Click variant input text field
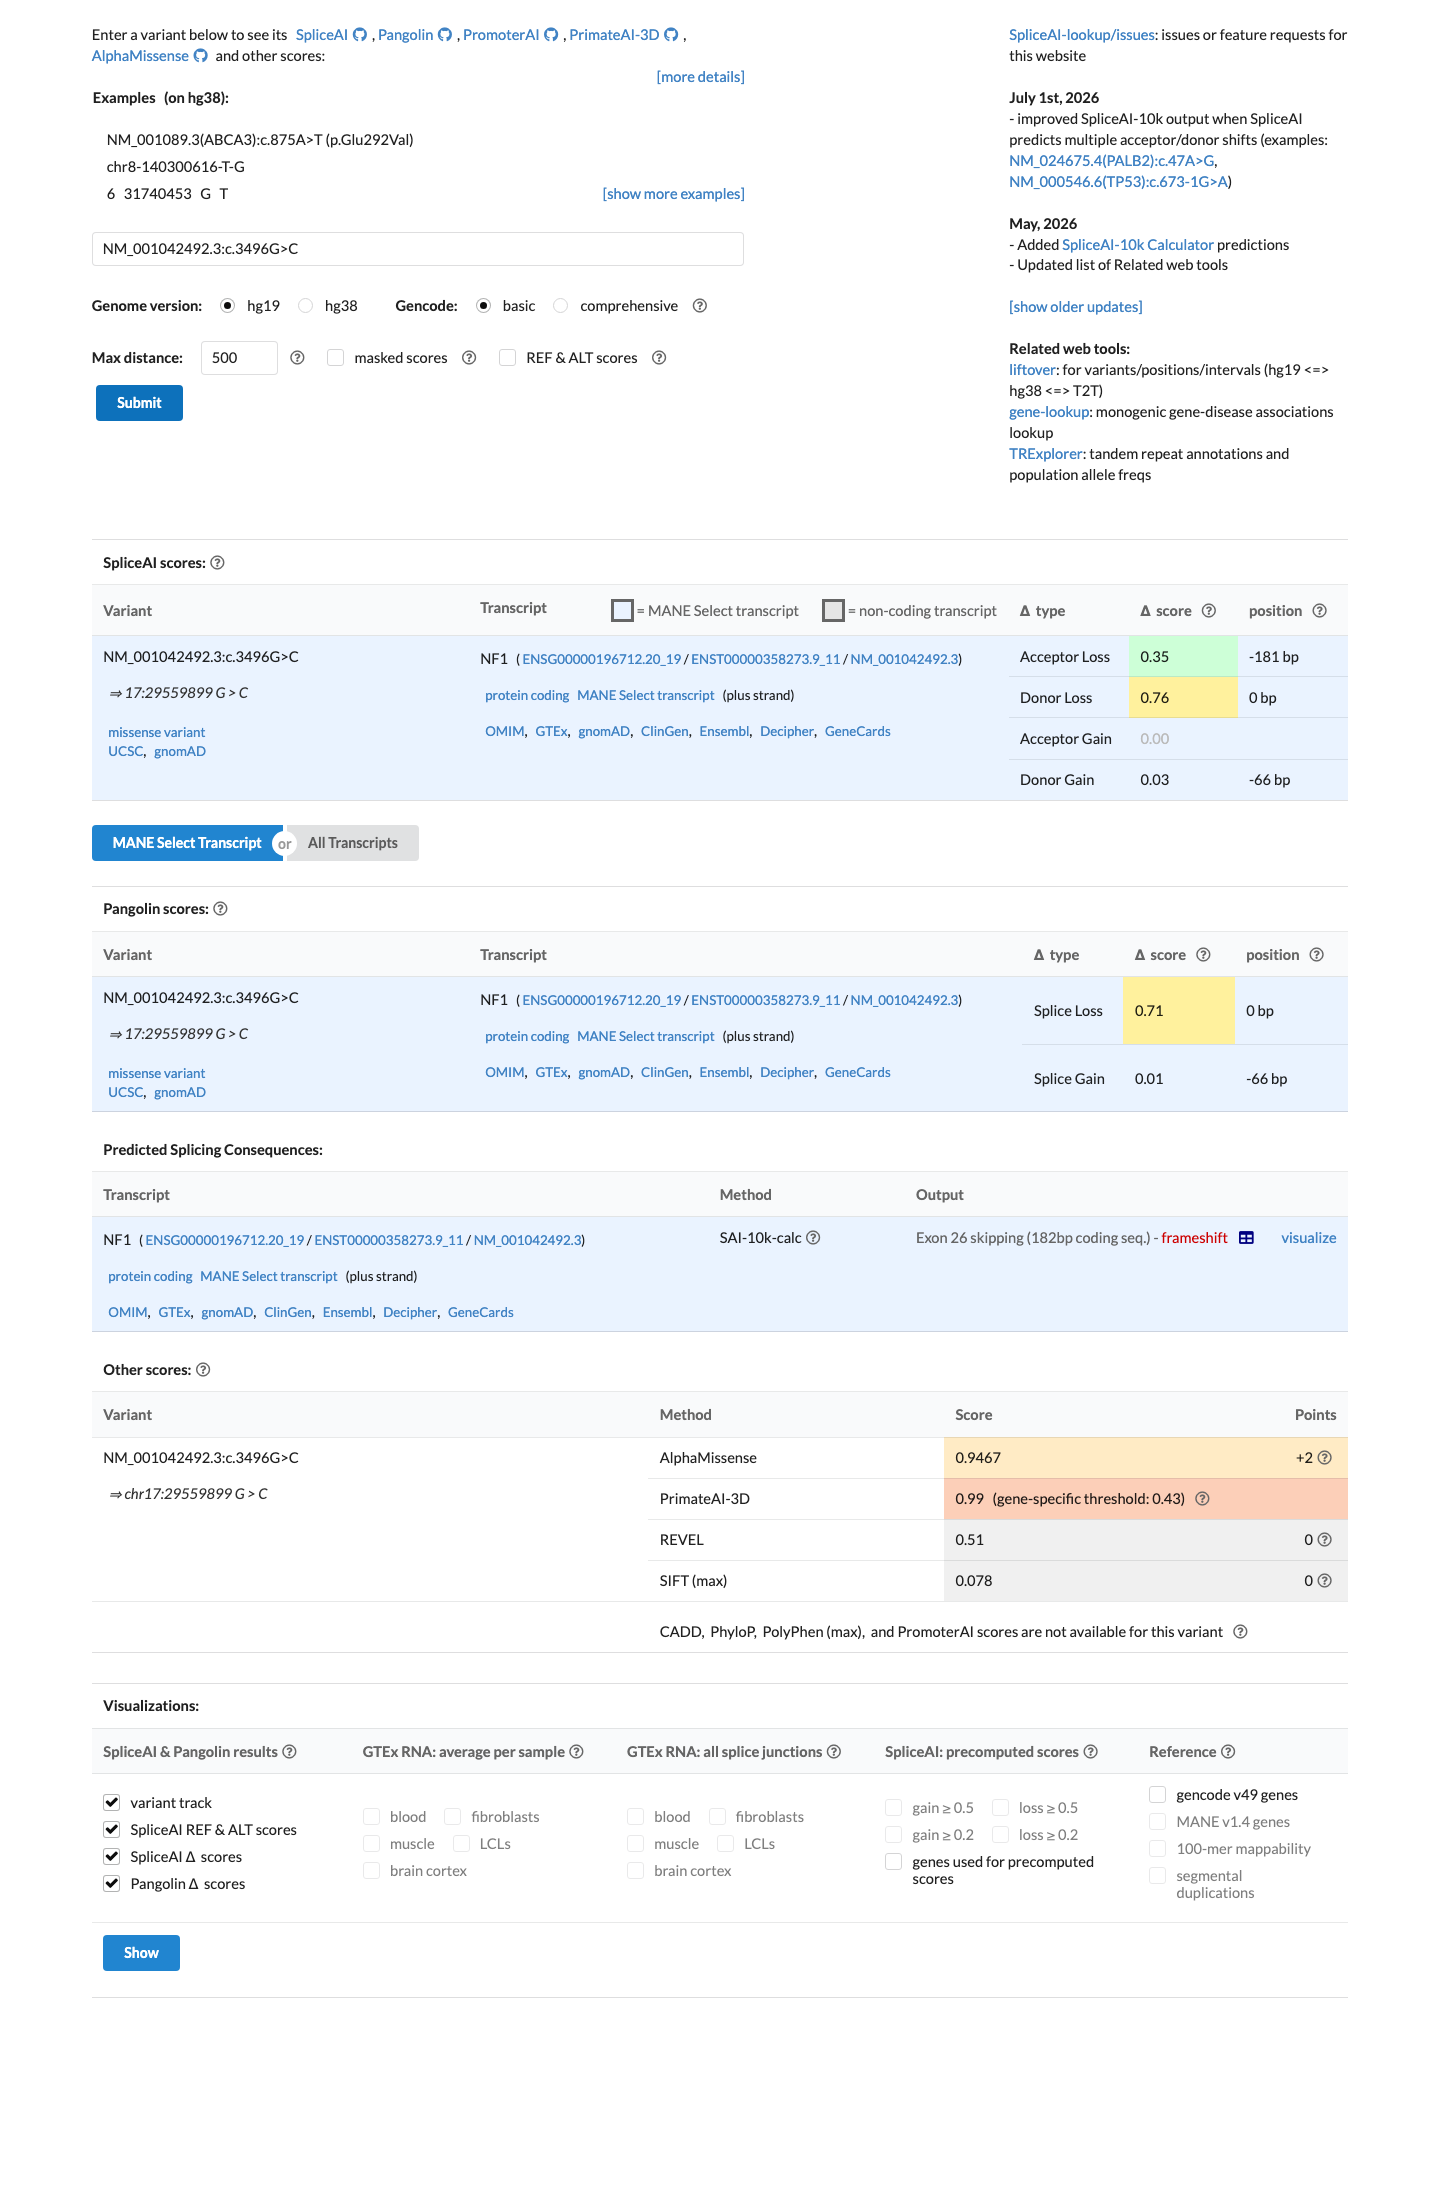The image size is (1454, 2200). coord(418,249)
